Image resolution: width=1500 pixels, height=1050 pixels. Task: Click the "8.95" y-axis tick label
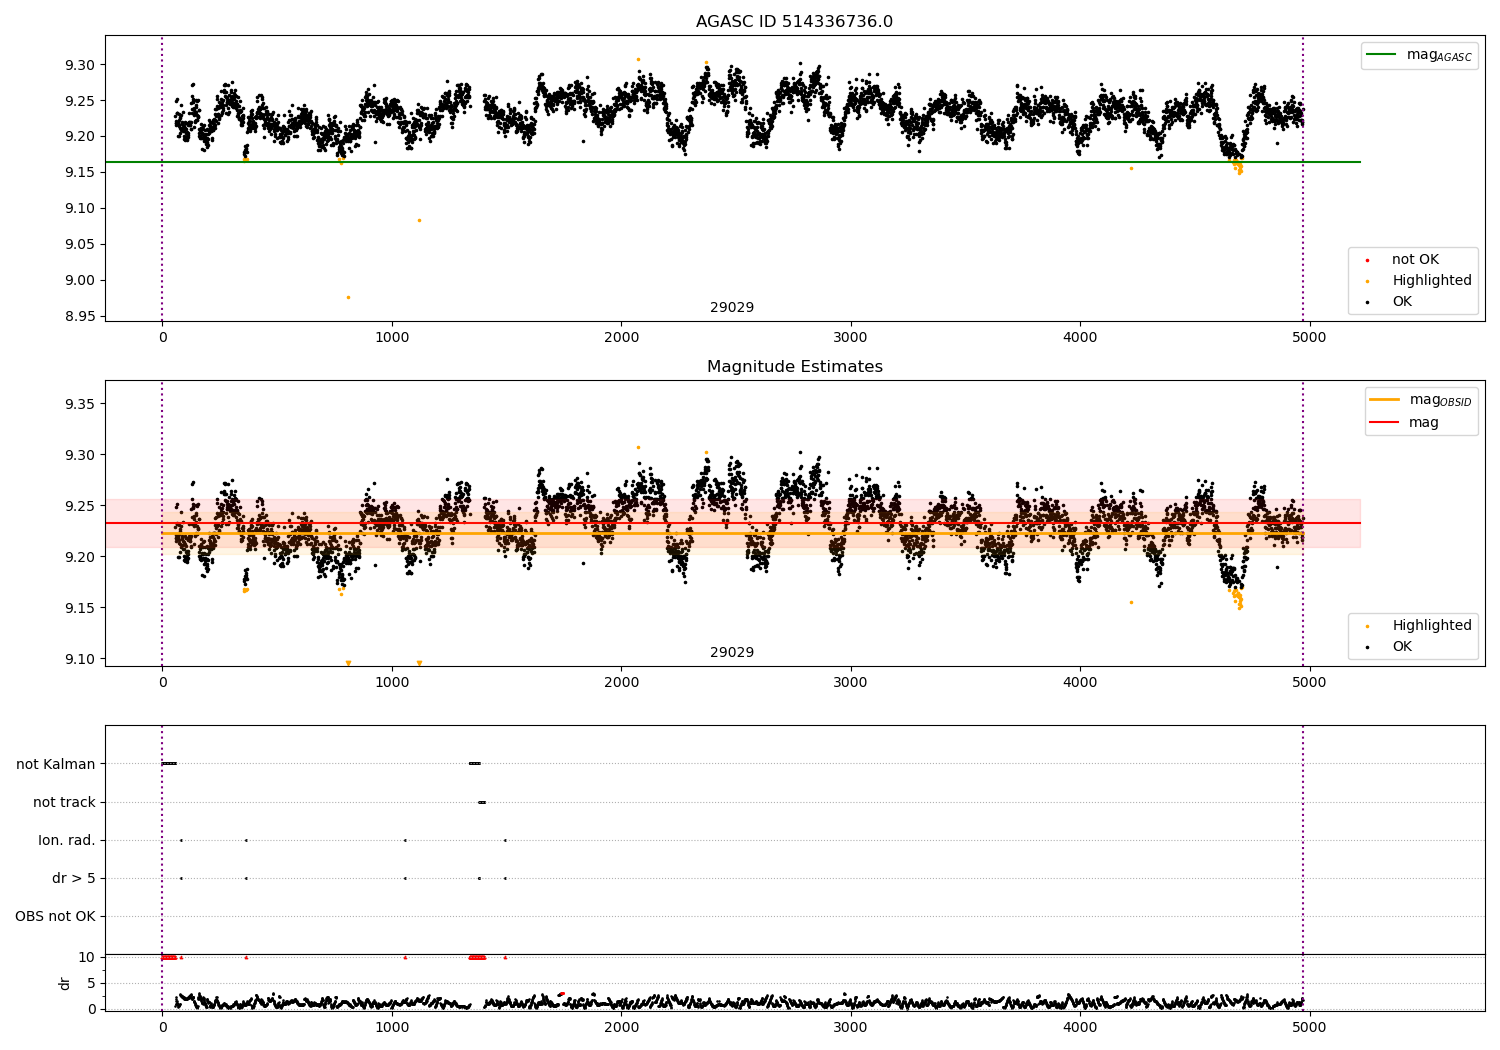pos(80,316)
